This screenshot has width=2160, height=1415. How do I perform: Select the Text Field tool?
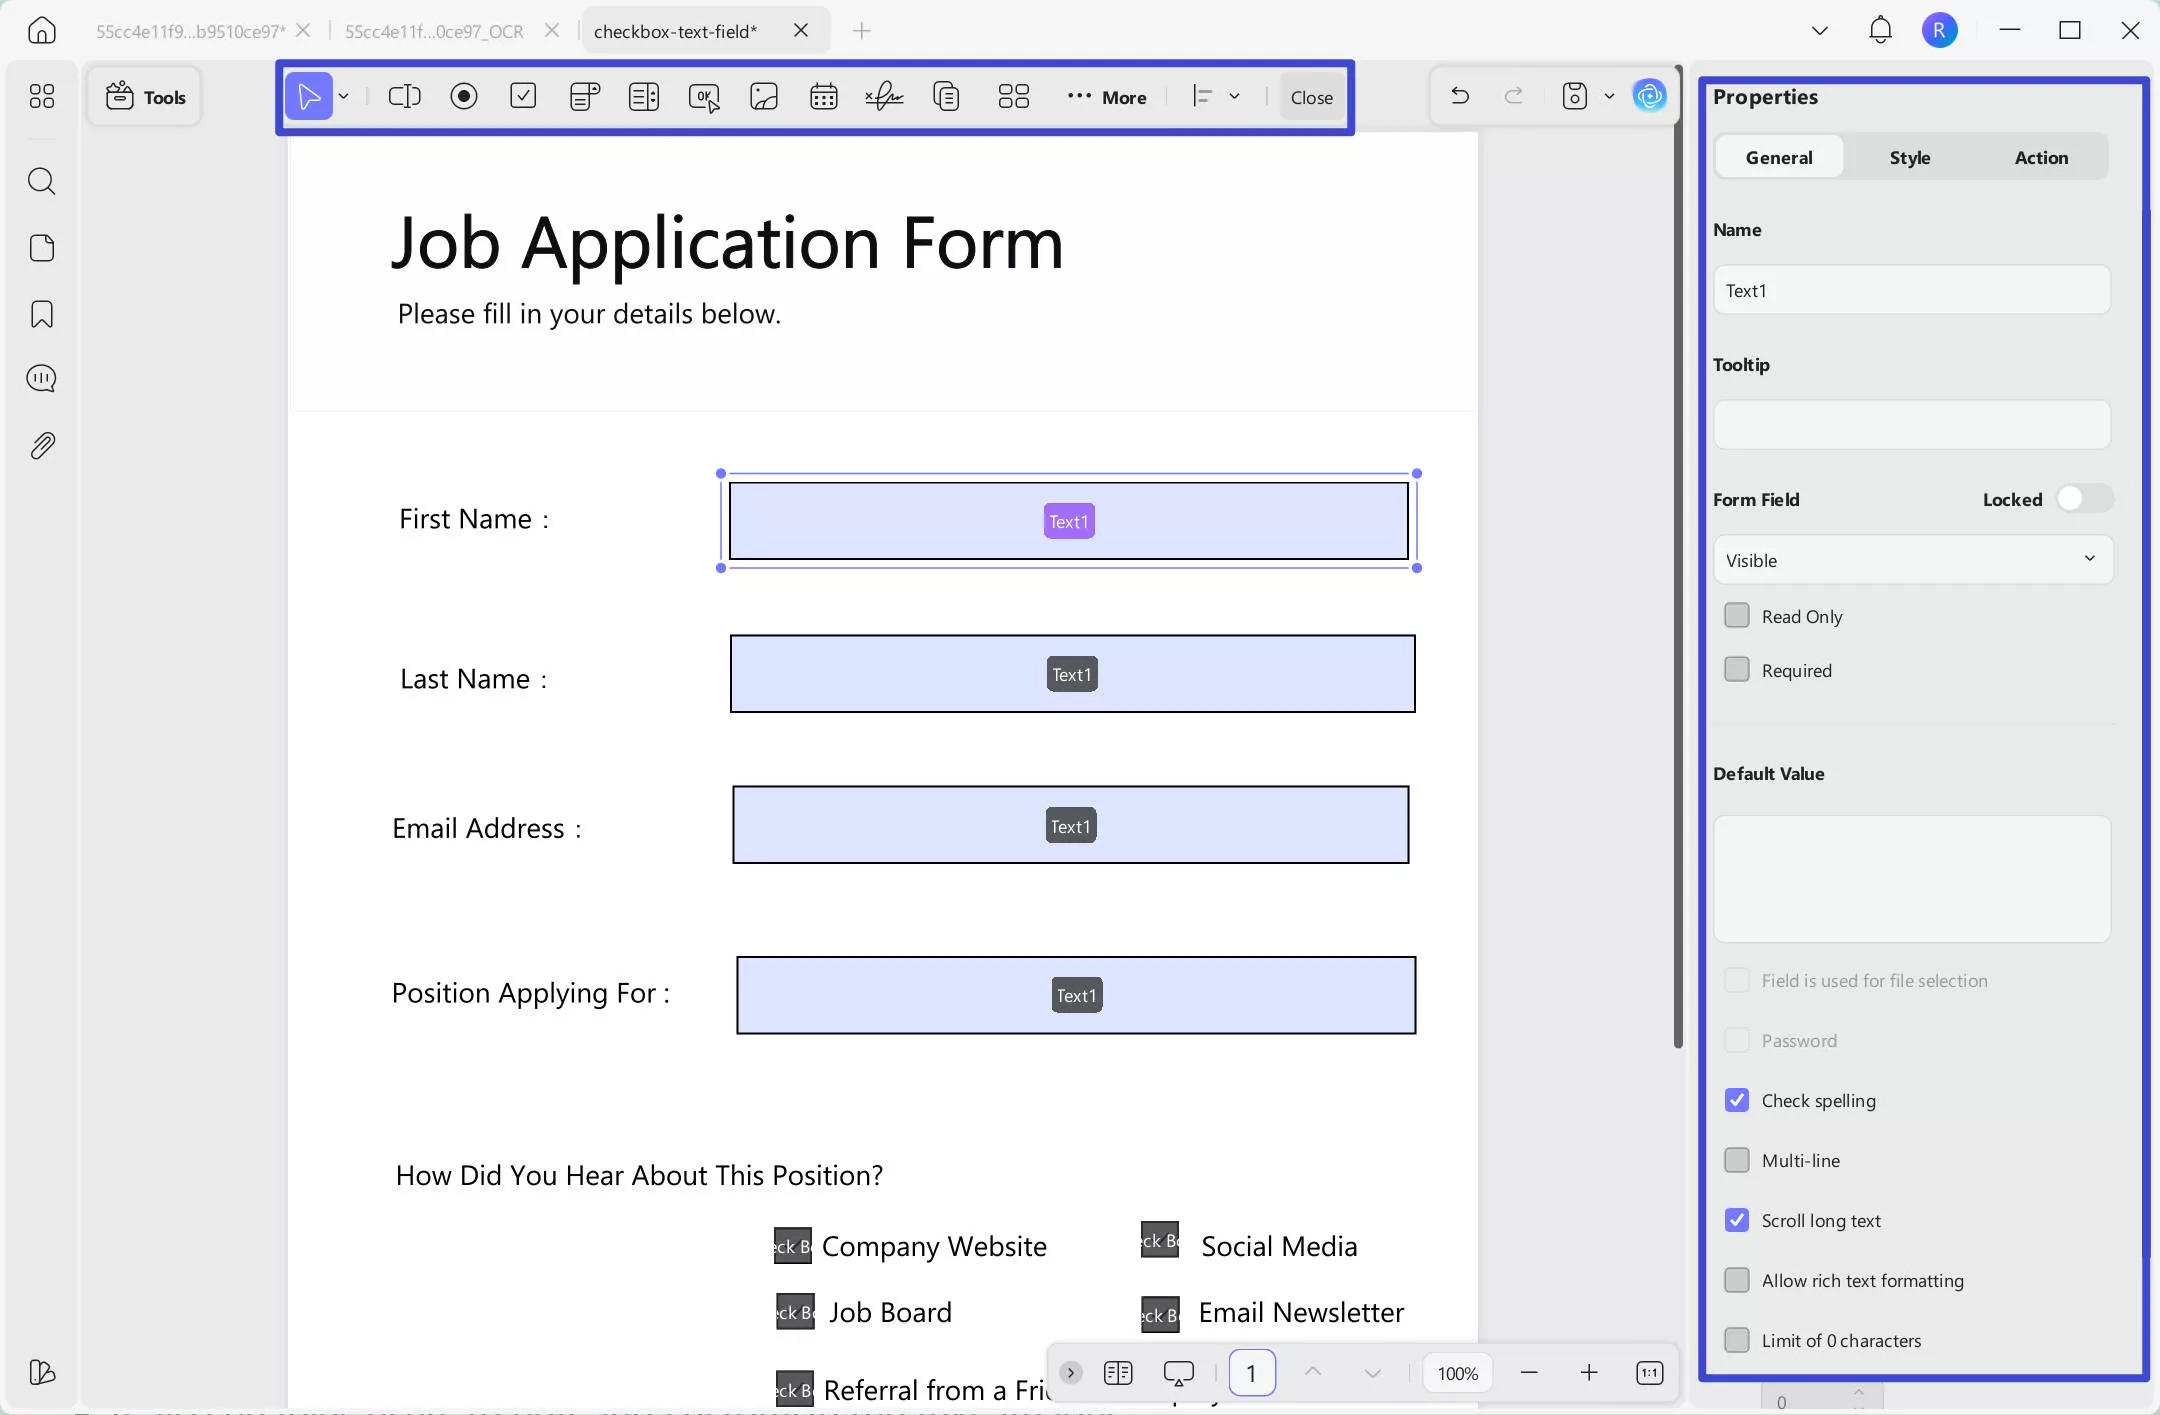404,96
